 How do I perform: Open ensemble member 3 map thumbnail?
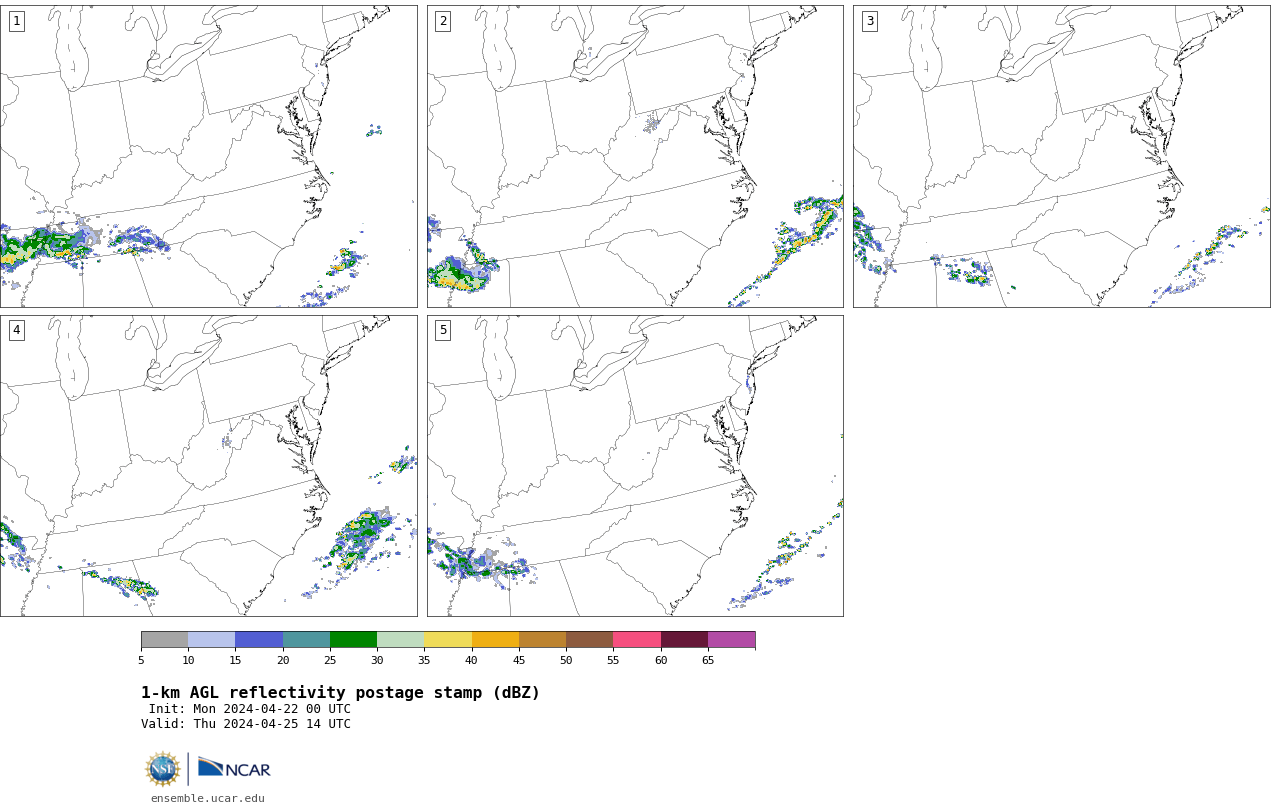point(1061,156)
